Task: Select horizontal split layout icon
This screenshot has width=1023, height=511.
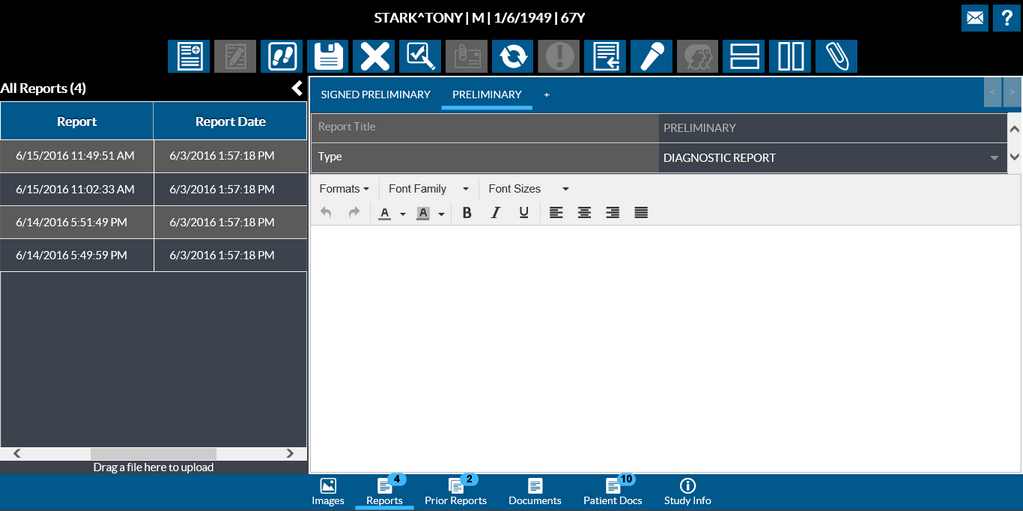Action: click(744, 56)
